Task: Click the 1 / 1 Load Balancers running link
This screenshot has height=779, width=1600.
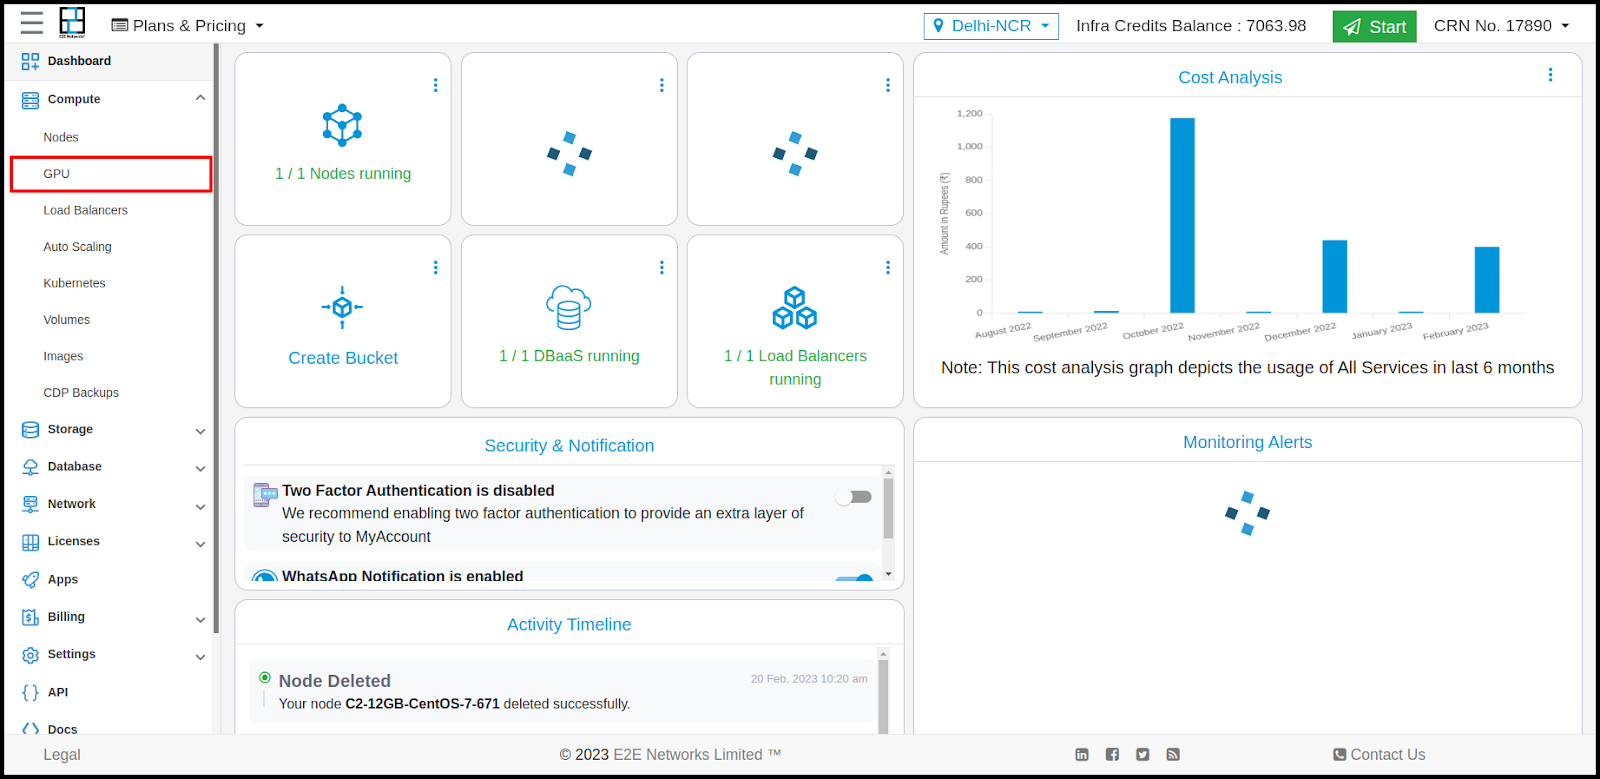Action: click(x=795, y=367)
